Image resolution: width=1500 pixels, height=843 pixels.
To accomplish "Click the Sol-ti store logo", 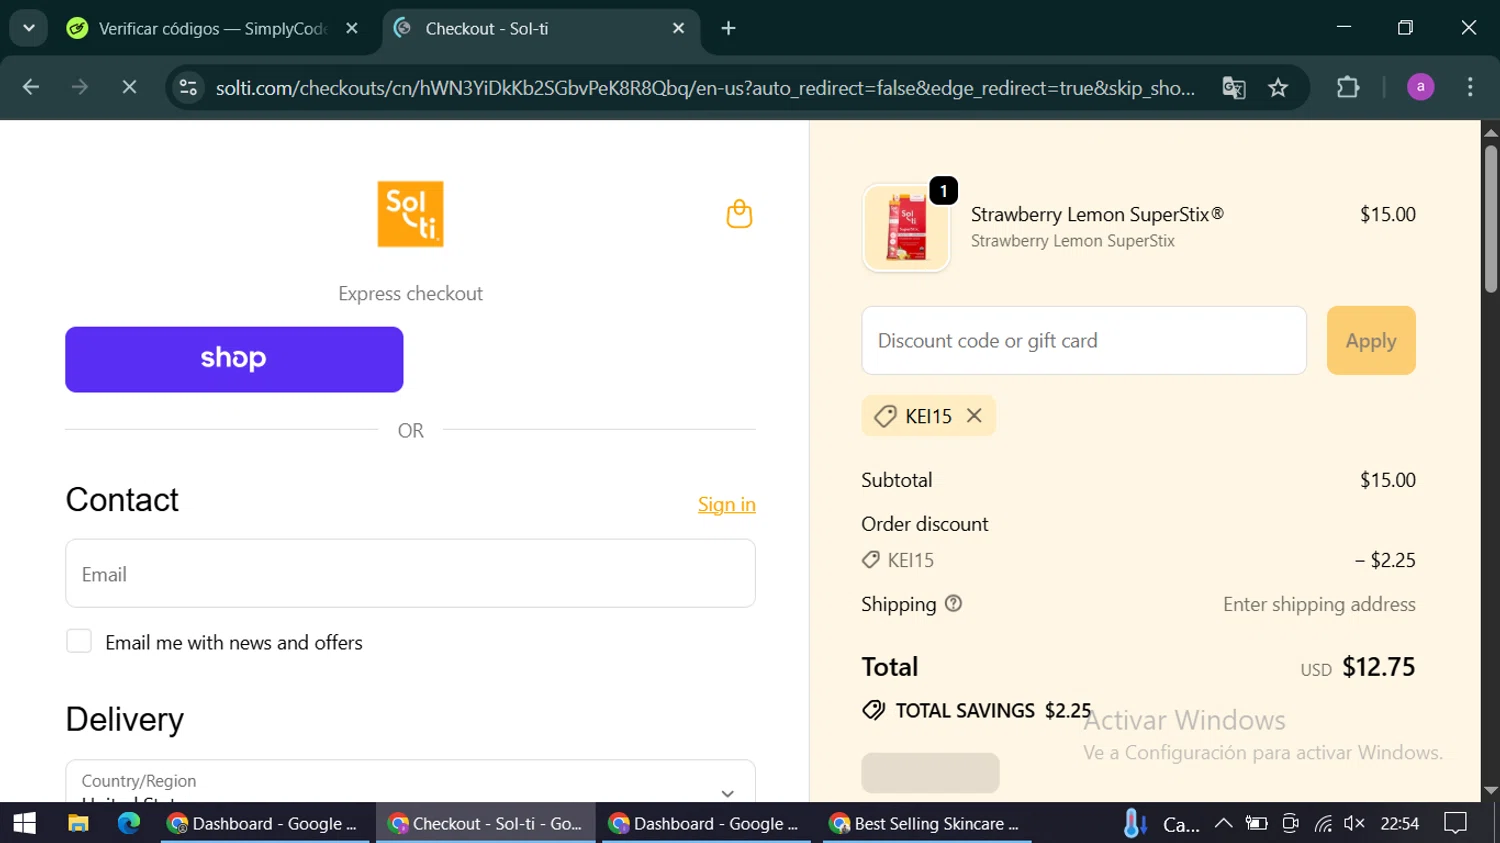I will pyautogui.click(x=410, y=214).
